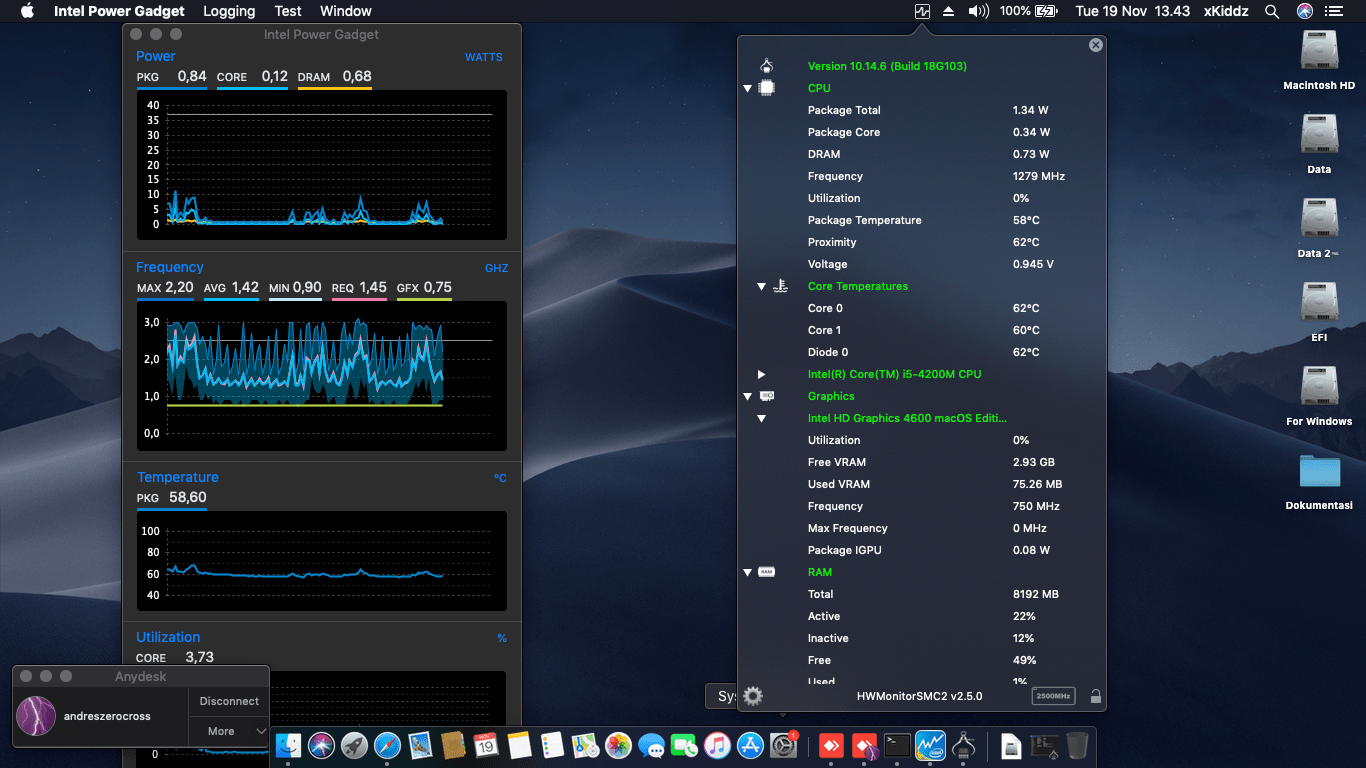Image resolution: width=1366 pixels, height=768 pixels.
Task: Open the EFI drive on desktop
Action: point(1319,304)
